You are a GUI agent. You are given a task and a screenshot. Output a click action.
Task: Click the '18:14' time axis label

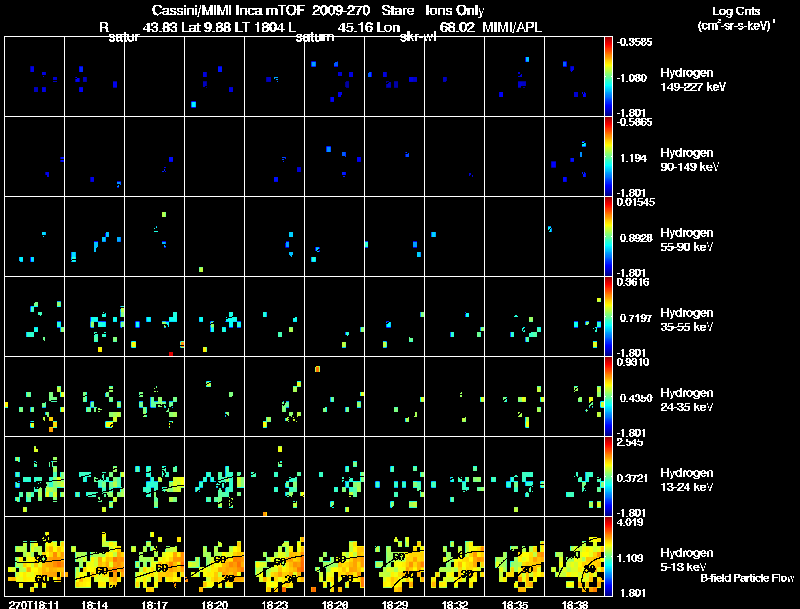[x=94, y=604]
